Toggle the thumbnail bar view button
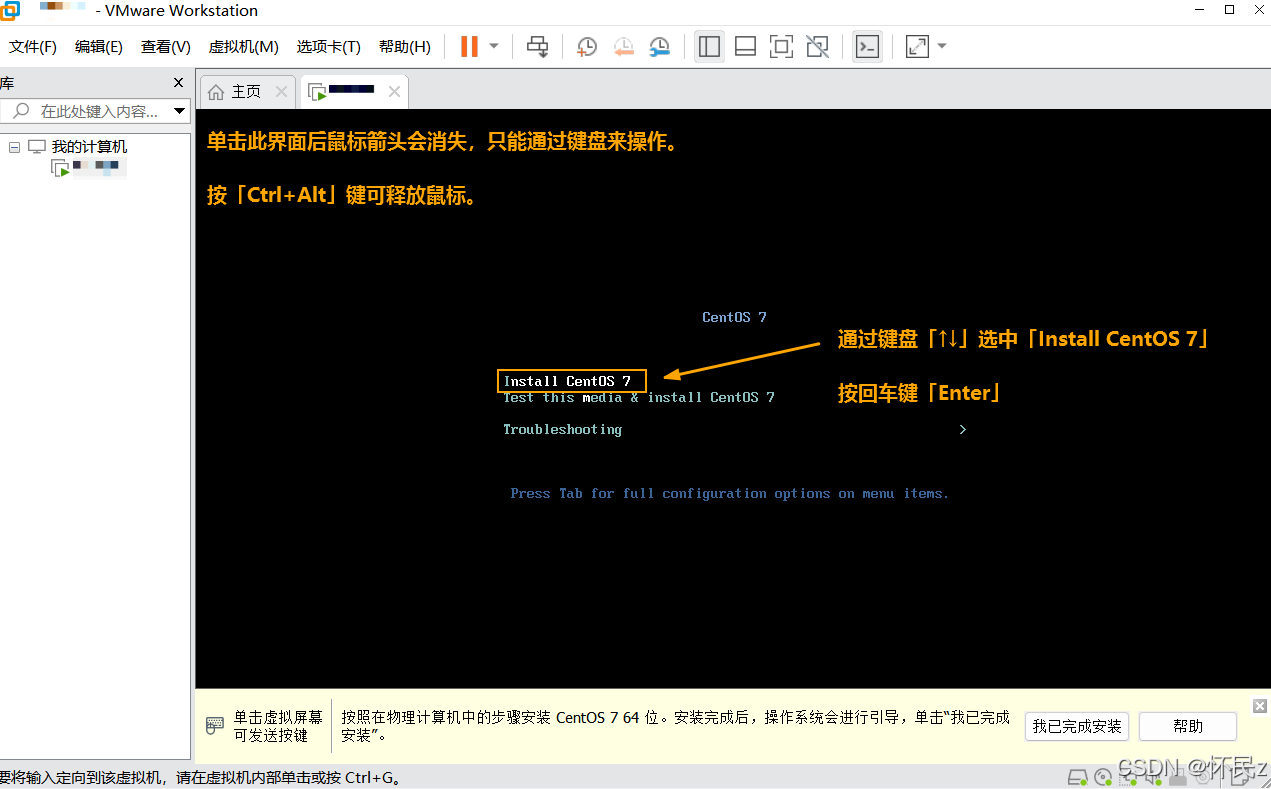The image size is (1271, 789). [745, 46]
